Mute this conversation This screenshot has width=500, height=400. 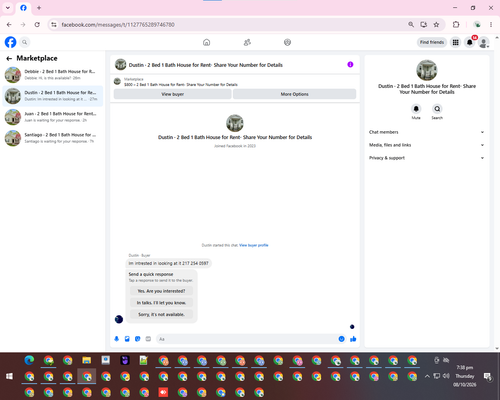[x=416, y=109]
